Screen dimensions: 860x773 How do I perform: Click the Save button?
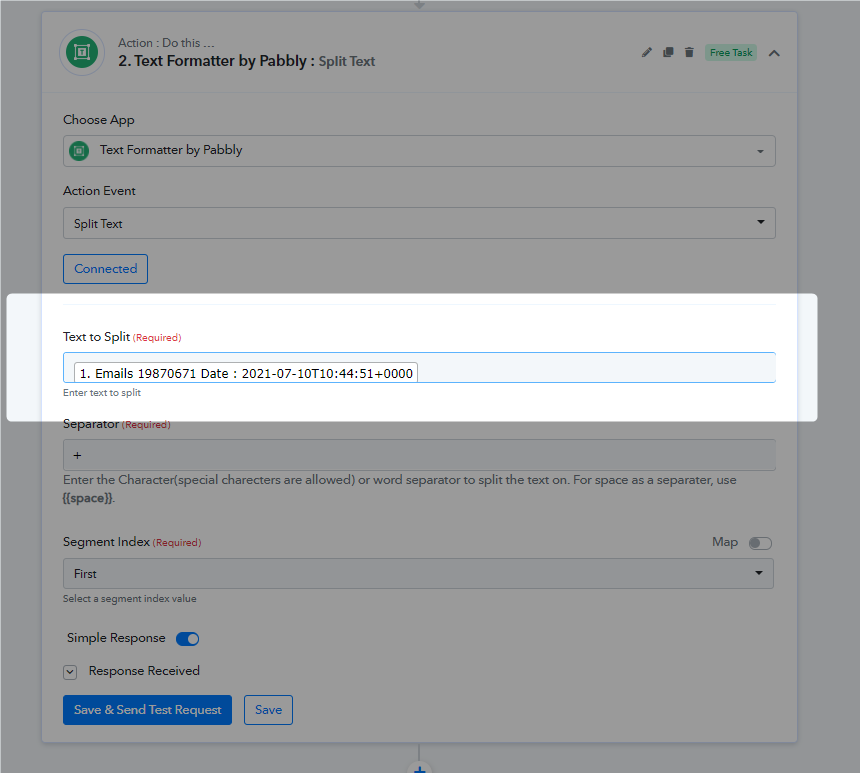click(268, 710)
